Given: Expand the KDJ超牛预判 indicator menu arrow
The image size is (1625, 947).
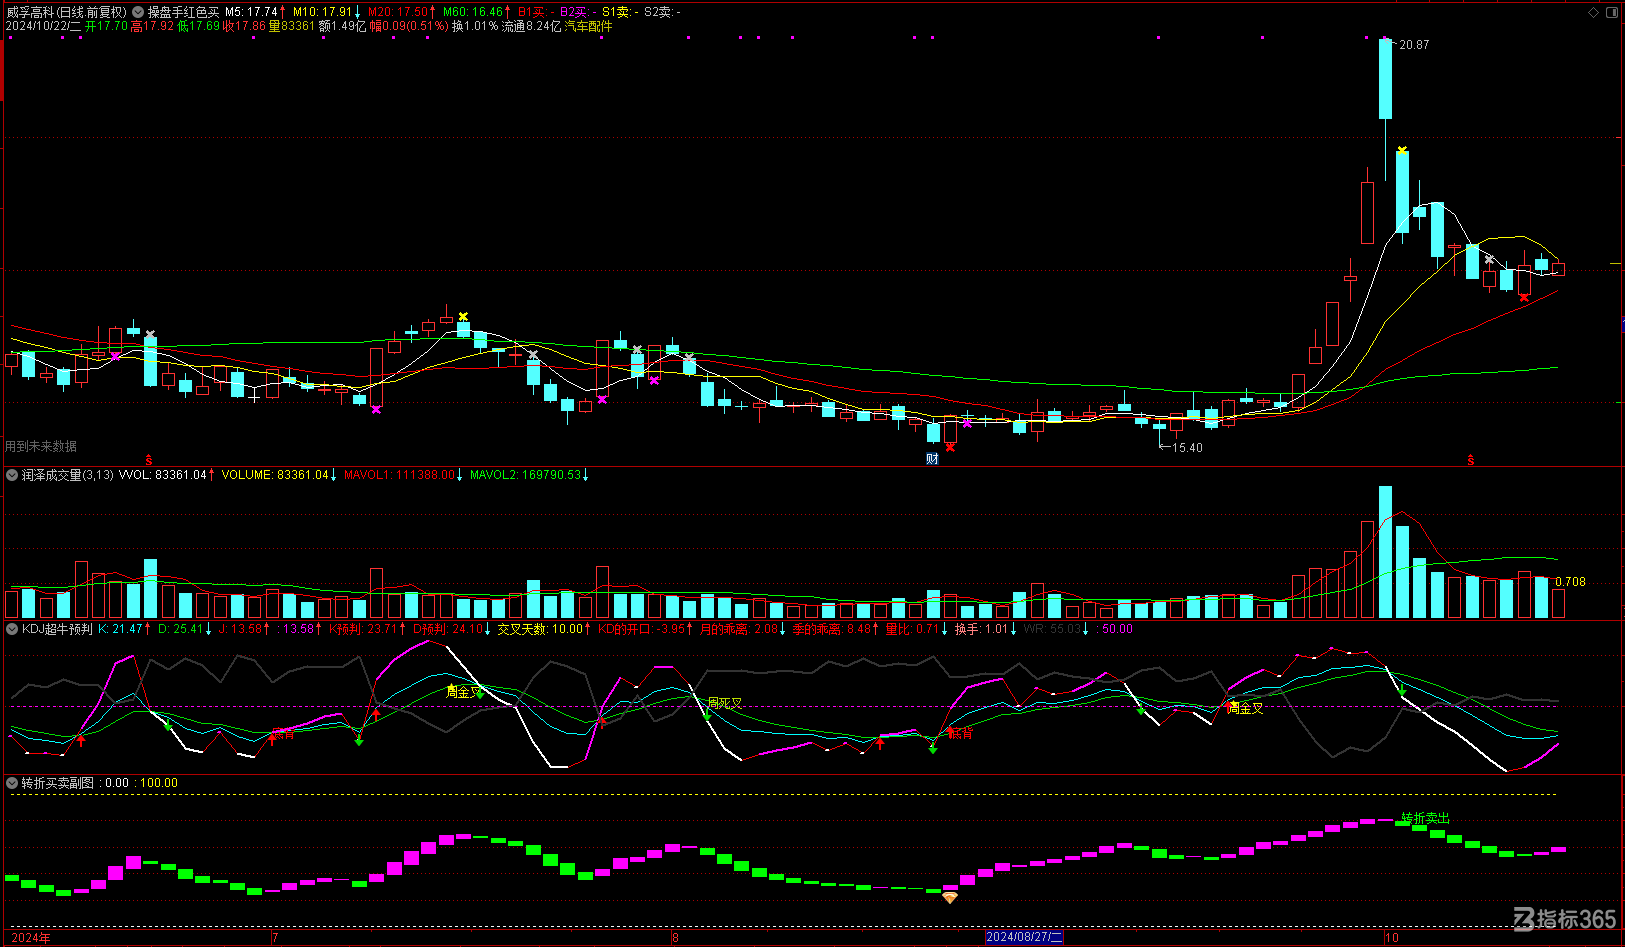Looking at the screenshot, I should [x=12, y=629].
